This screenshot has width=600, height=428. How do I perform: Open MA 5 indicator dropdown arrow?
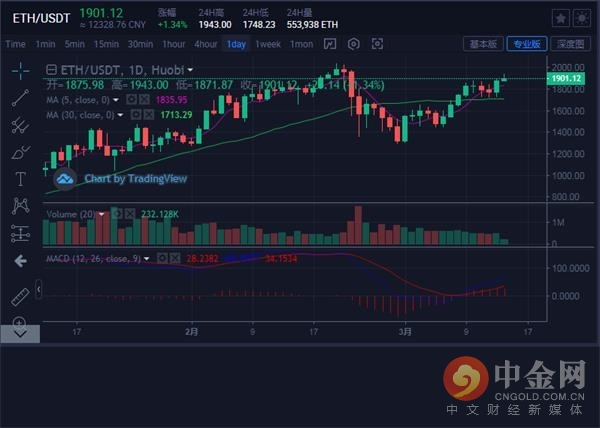pyautogui.click(x=116, y=100)
